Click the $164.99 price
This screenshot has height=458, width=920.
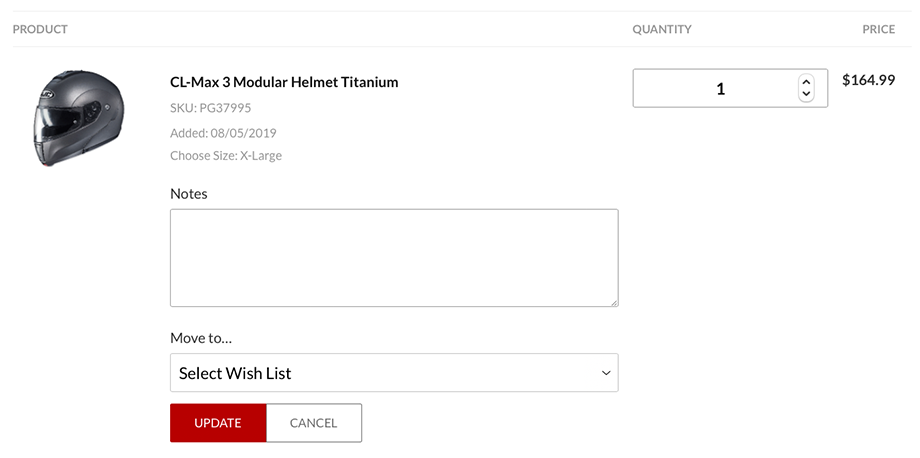coord(868,80)
